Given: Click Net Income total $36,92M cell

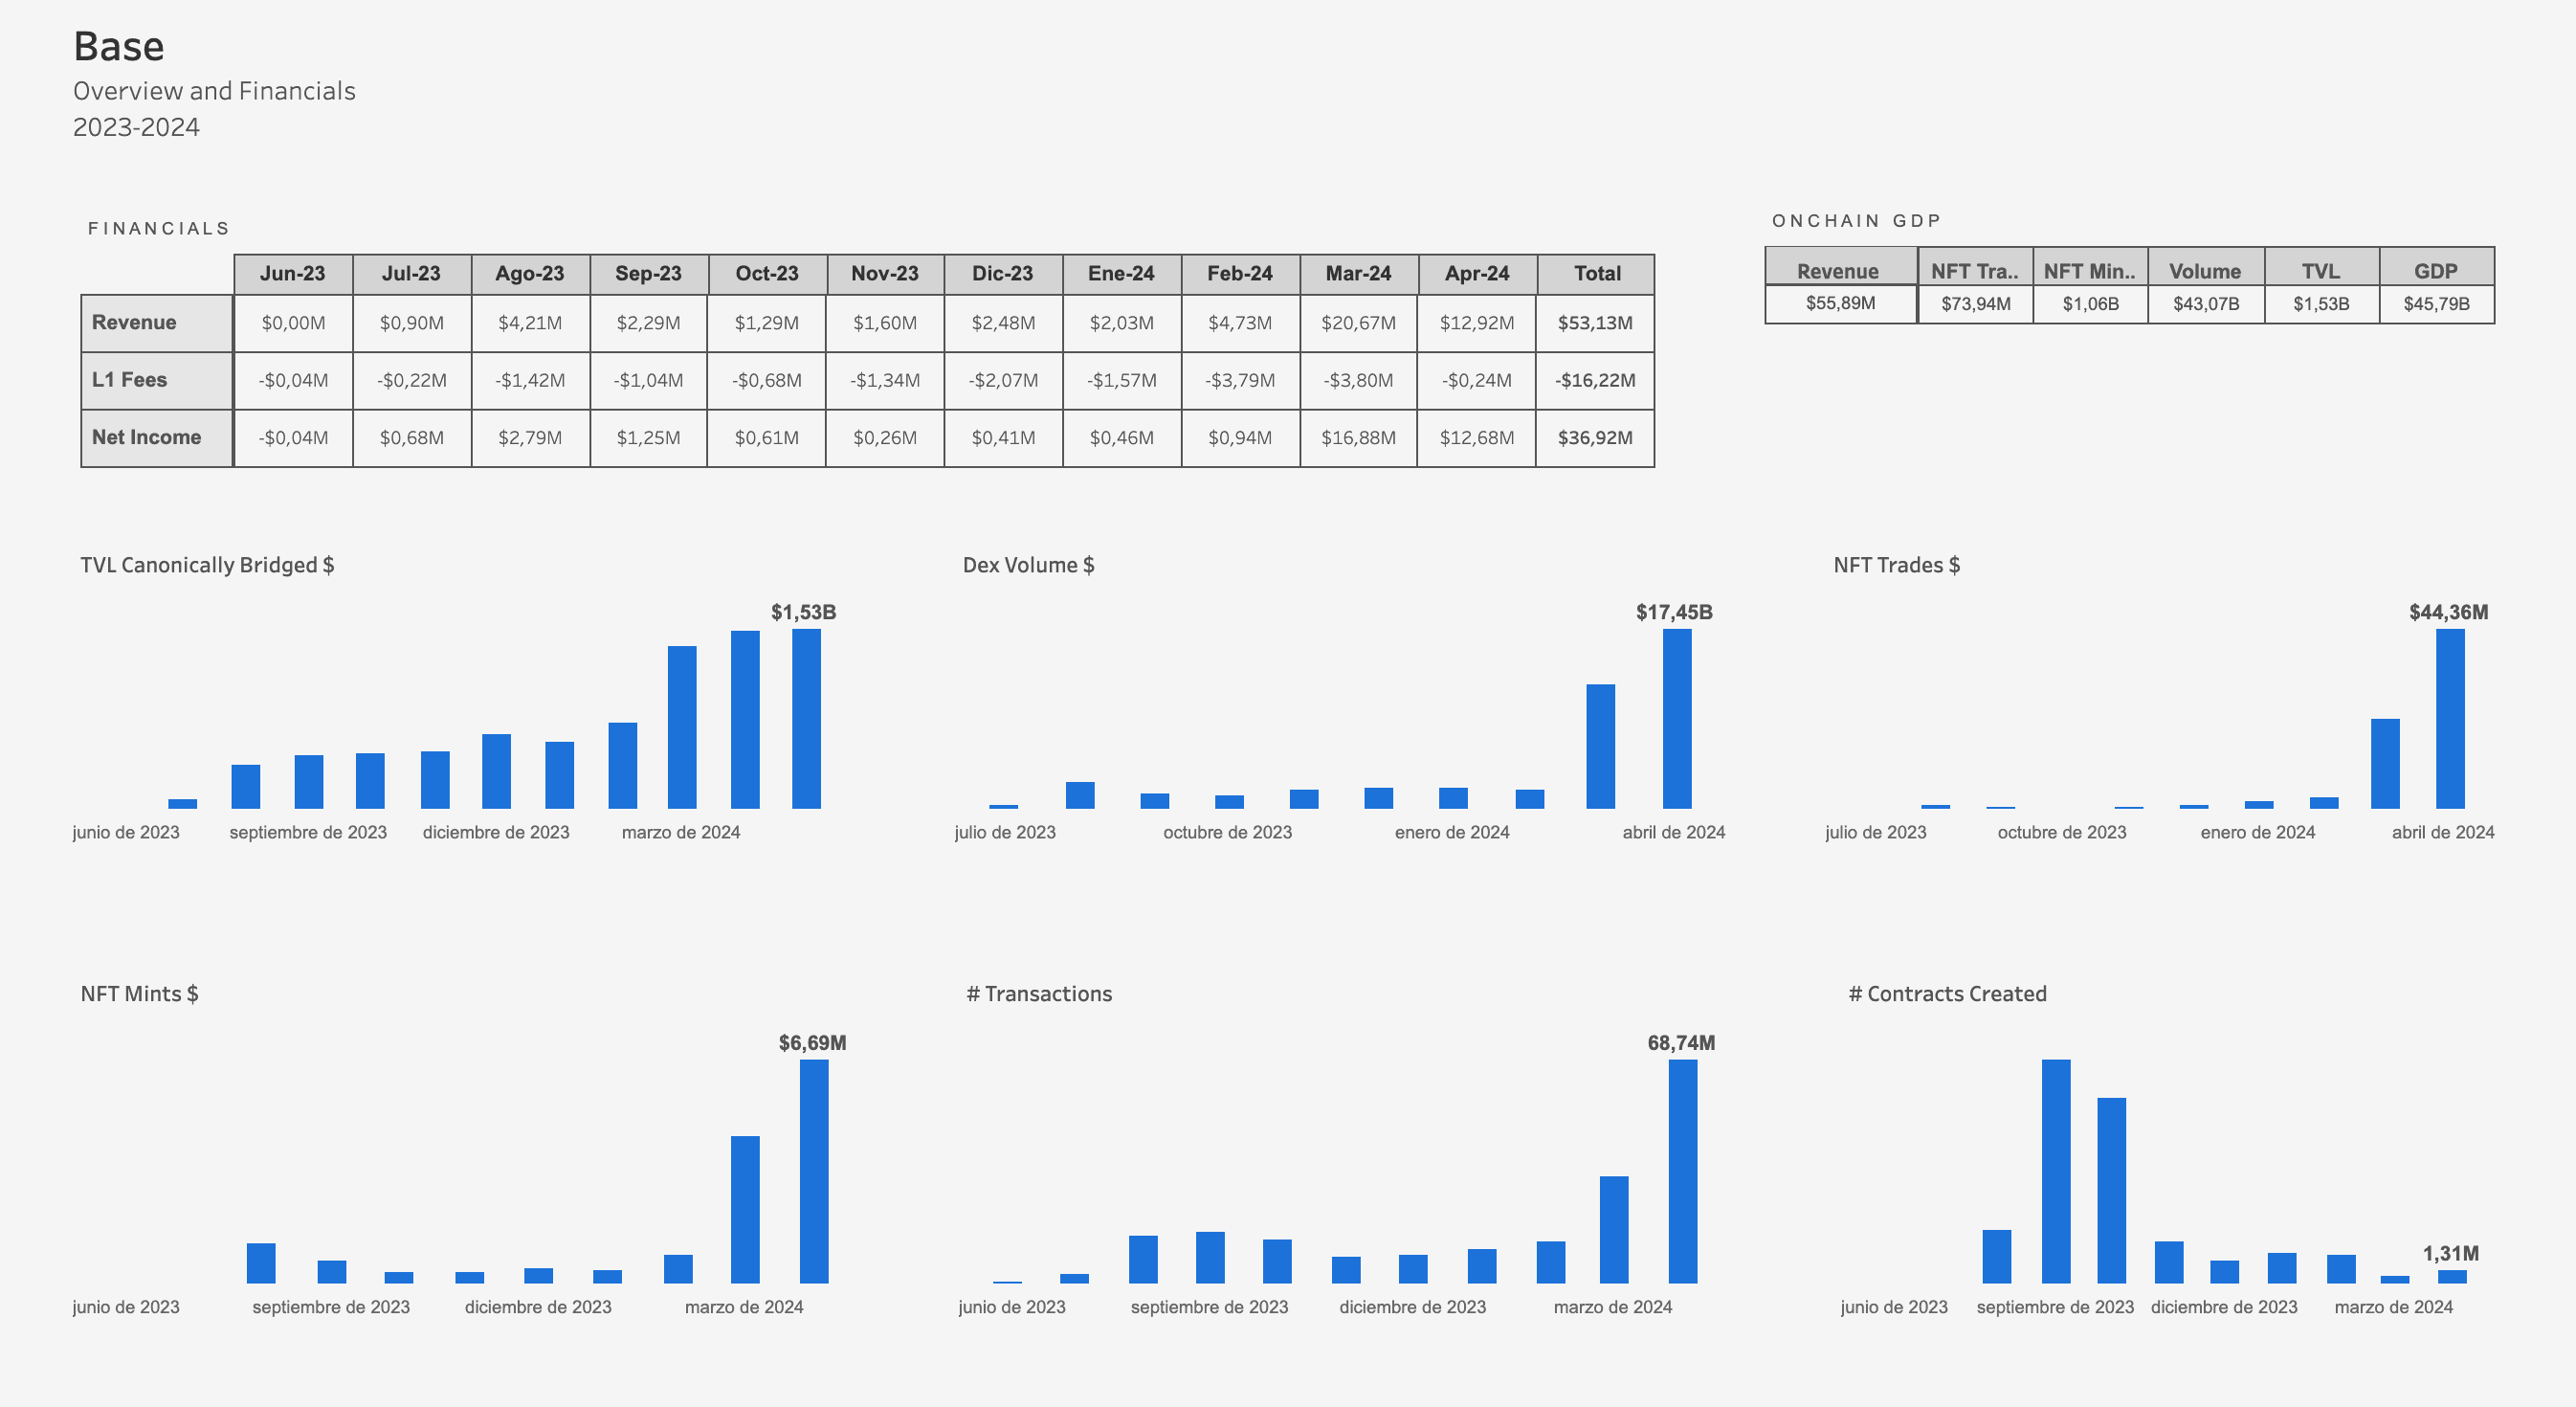Looking at the screenshot, I should coord(1595,437).
